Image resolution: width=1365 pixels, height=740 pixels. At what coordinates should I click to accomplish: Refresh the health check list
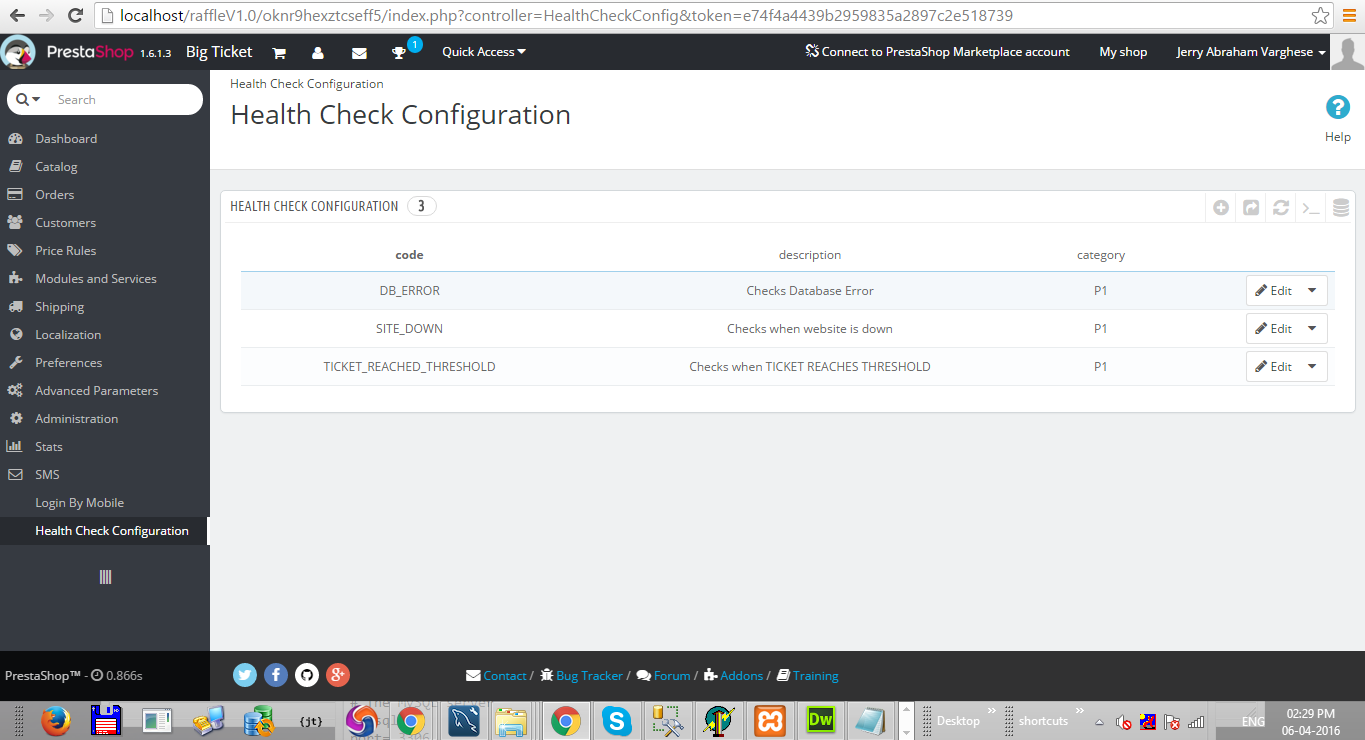pos(1281,208)
